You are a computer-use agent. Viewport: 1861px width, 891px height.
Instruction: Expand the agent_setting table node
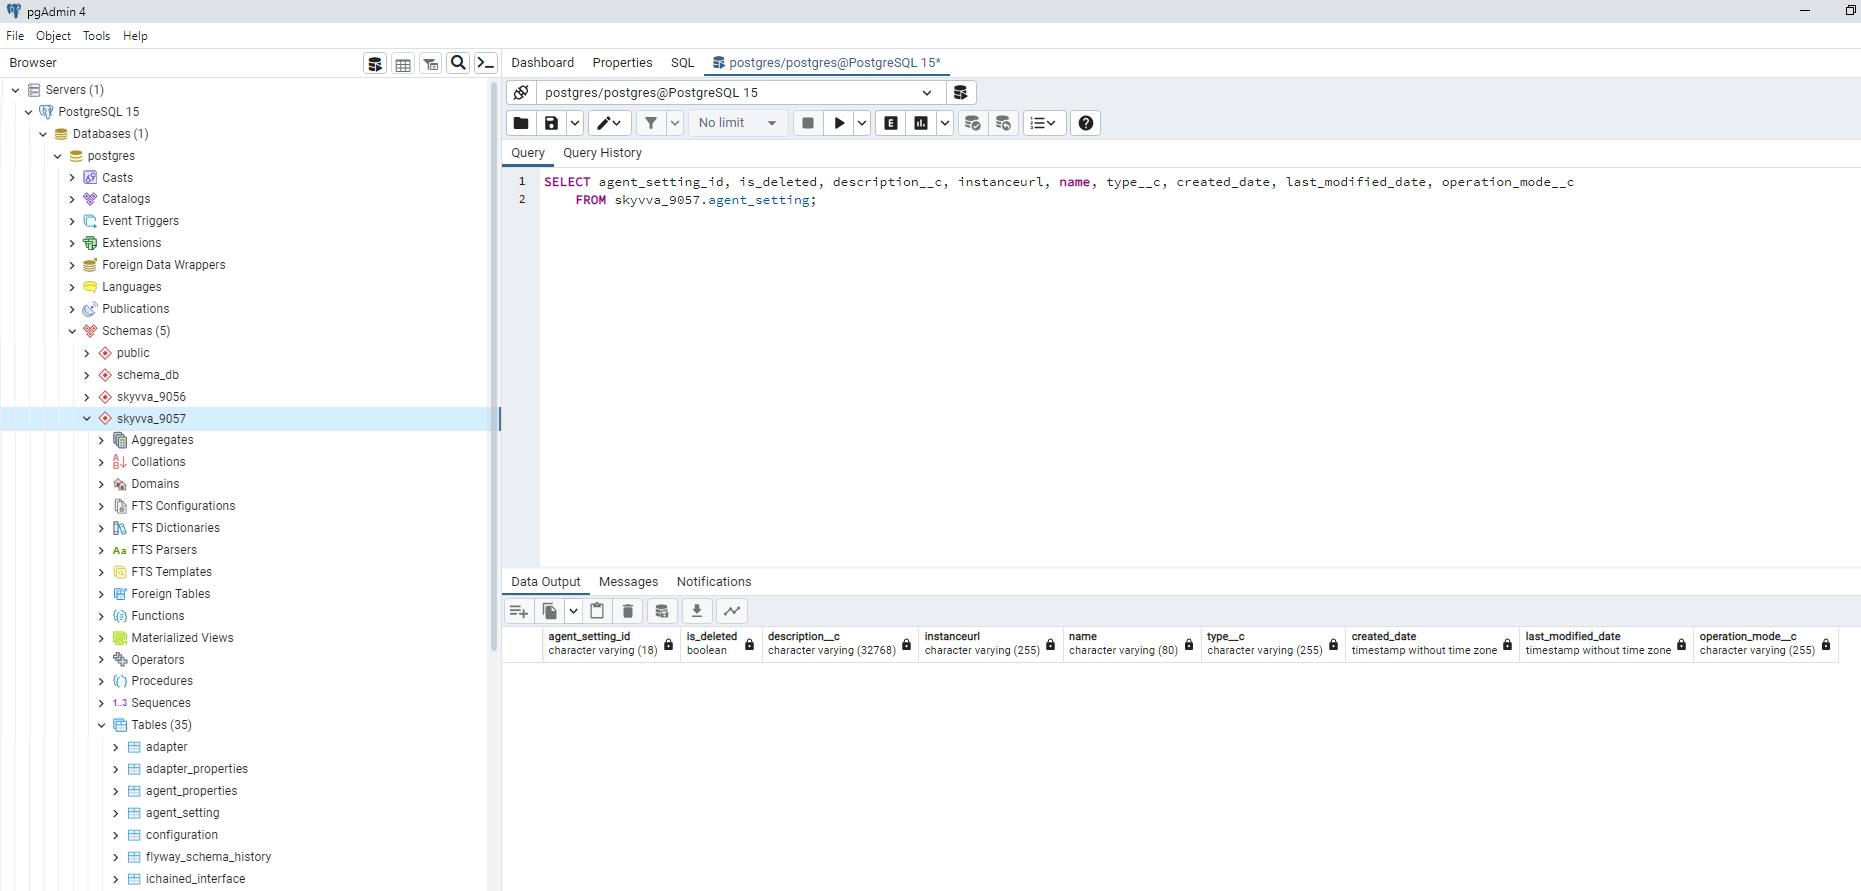coord(116,813)
